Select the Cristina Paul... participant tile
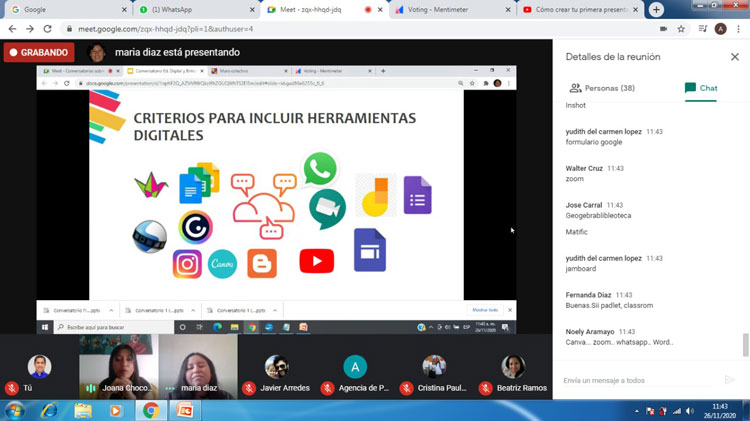 (x=434, y=367)
